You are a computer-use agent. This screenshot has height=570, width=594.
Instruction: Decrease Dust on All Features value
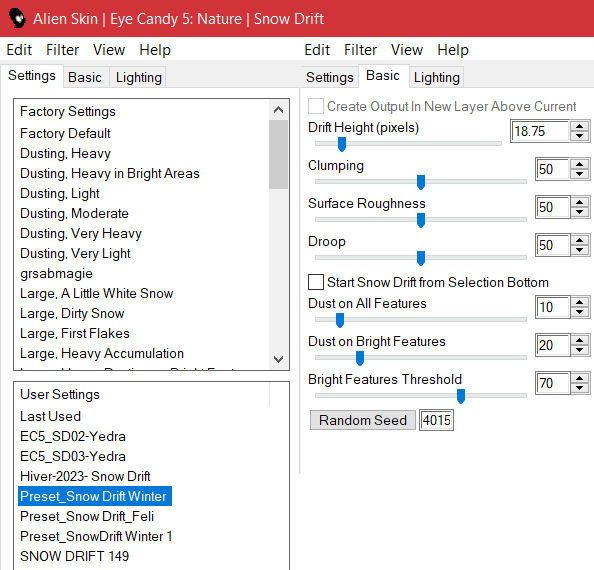point(579,312)
